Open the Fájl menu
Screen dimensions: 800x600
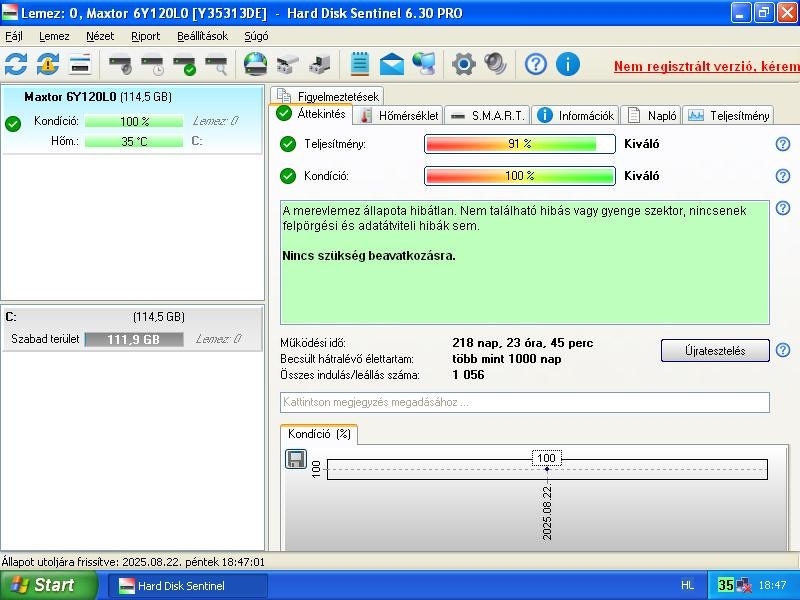click(x=14, y=36)
